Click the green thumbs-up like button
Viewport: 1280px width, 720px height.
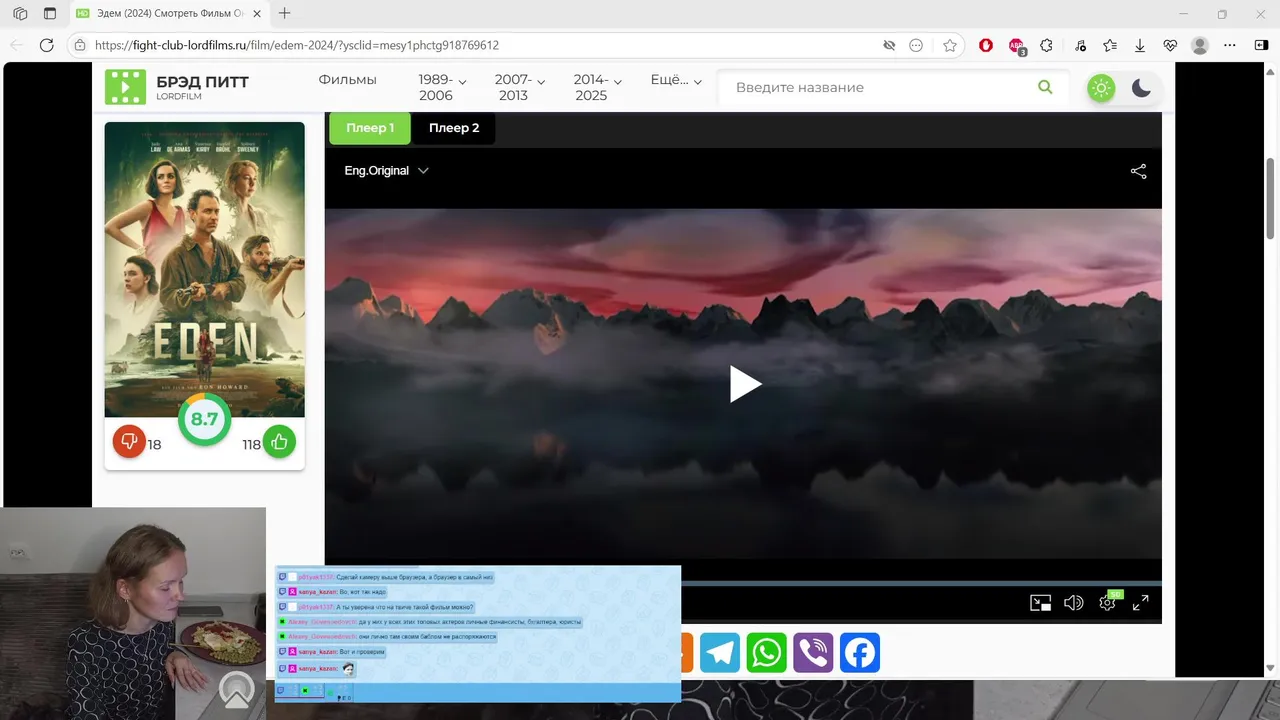(x=279, y=441)
